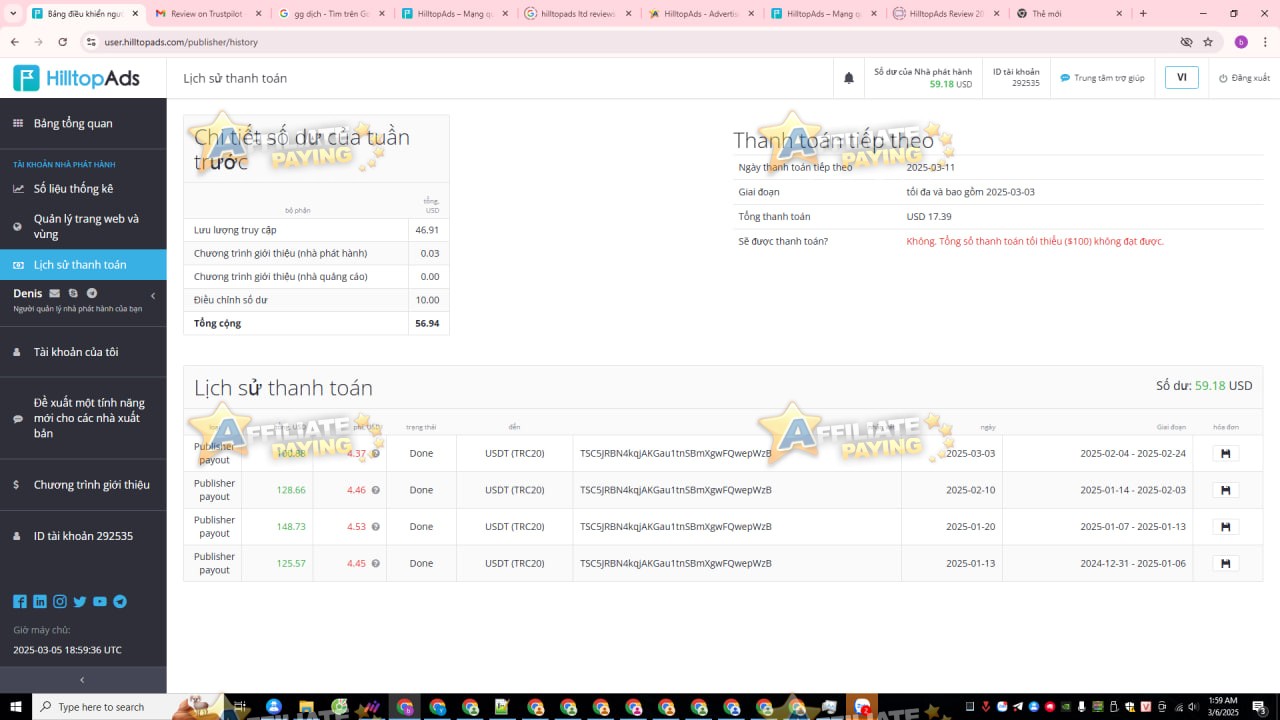The width and height of the screenshot is (1280, 720).
Task: Contact Denis through the Skype icon
Action: click(x=74, y=294)
